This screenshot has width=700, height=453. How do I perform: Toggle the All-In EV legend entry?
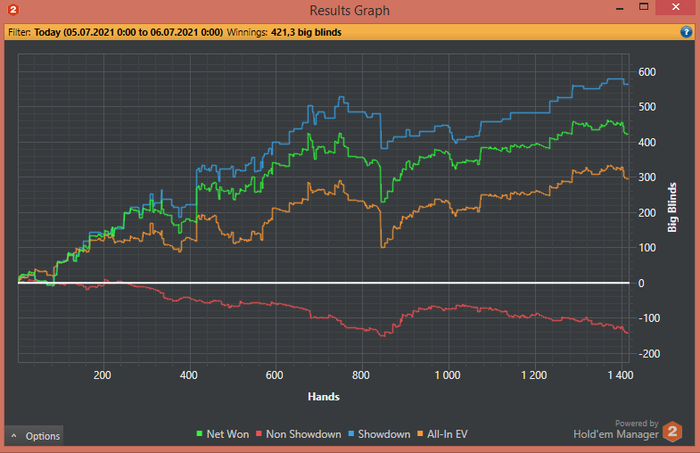point(442,434)
